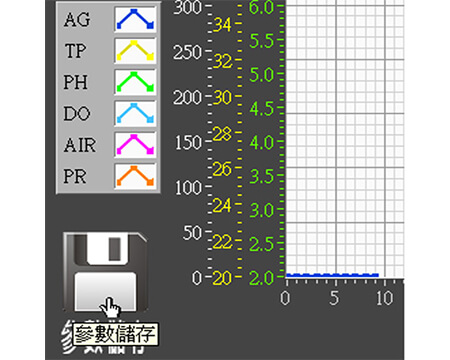Click the blue data line on chart
Screen dimensions: 450x360
point(332,275)
